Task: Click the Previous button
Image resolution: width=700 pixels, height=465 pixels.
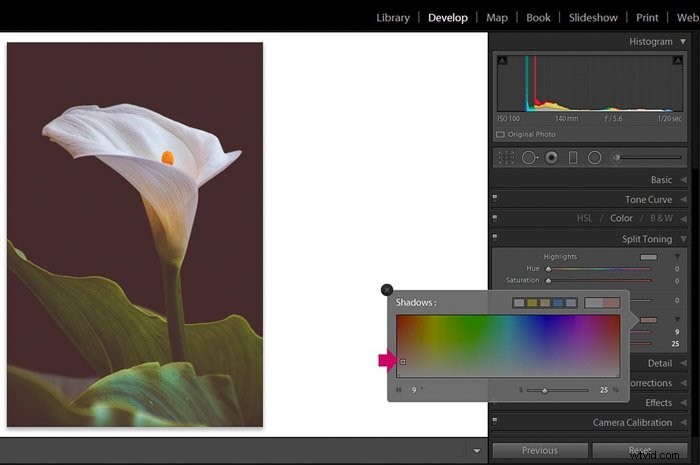Action: point(540,451)
